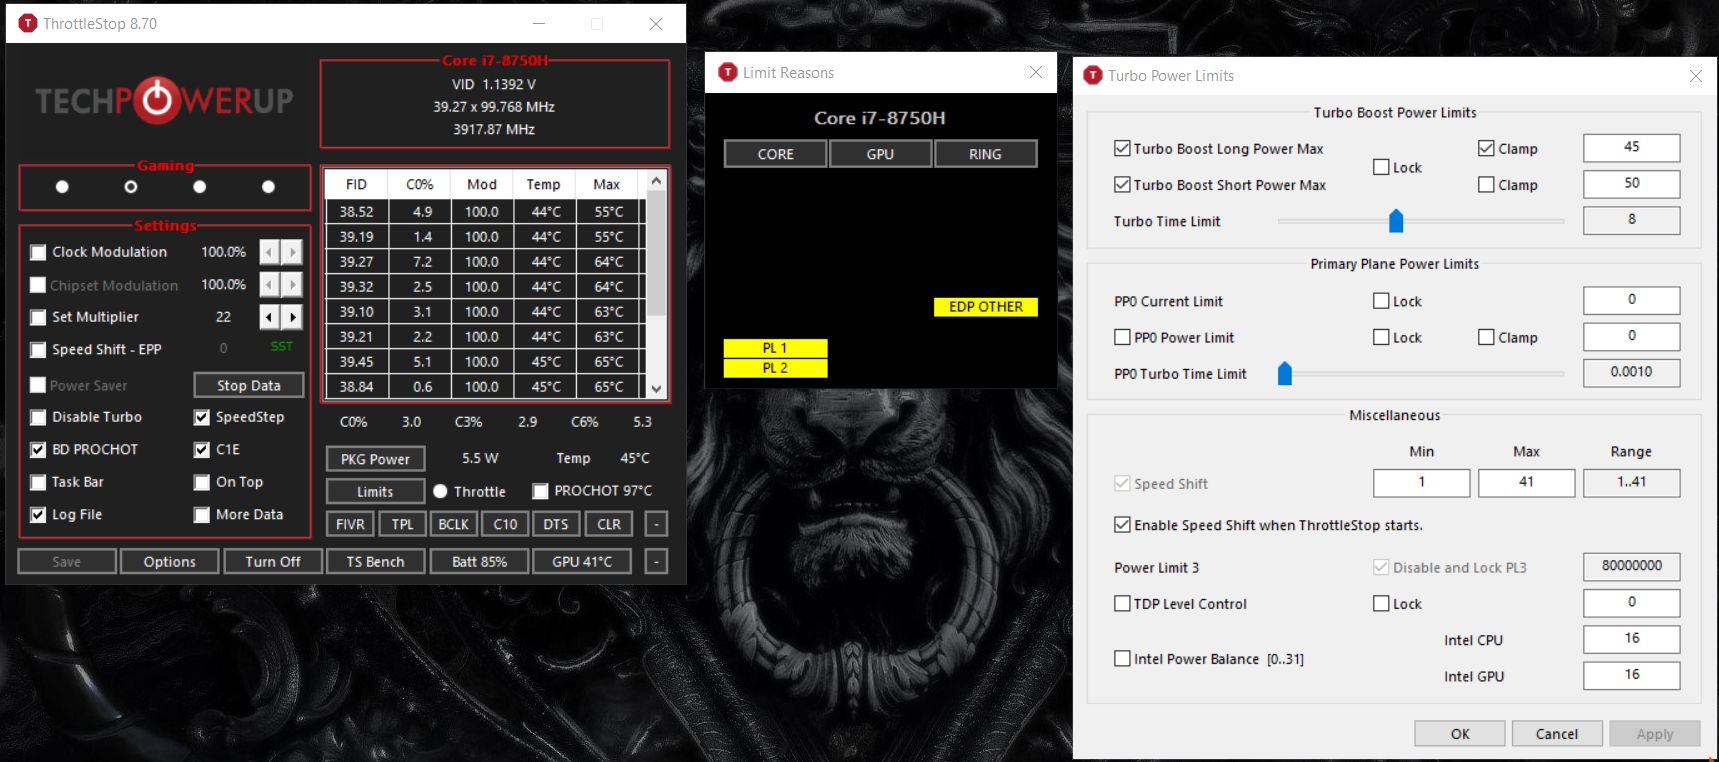The height and width of the screenshot is (762, 1719).
Task: Confirm Turbo Power Limits with OK
Action: [x=1460, y=734]
